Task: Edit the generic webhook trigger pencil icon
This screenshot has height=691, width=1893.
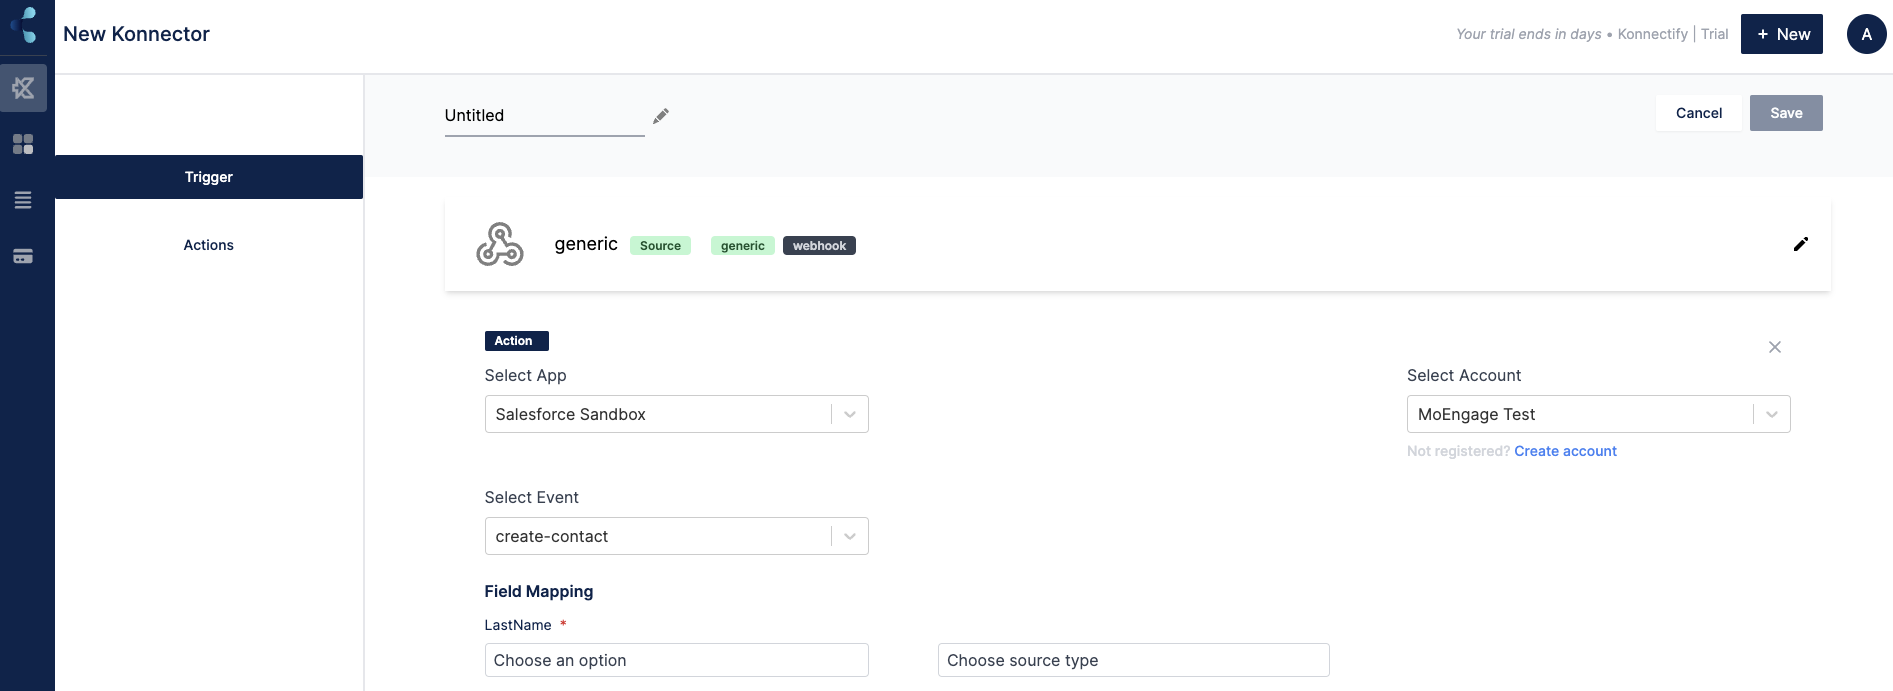Action: [1800, 244]
